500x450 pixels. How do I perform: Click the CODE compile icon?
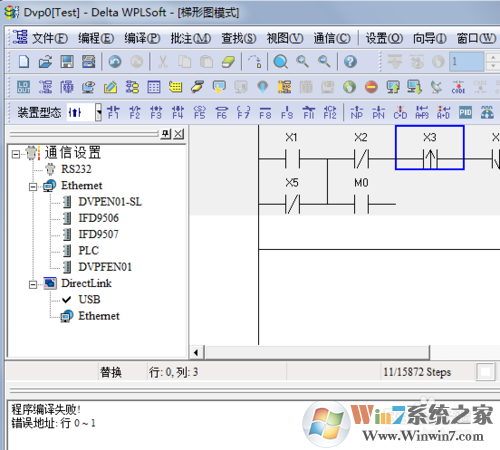[x=458, y=87]
